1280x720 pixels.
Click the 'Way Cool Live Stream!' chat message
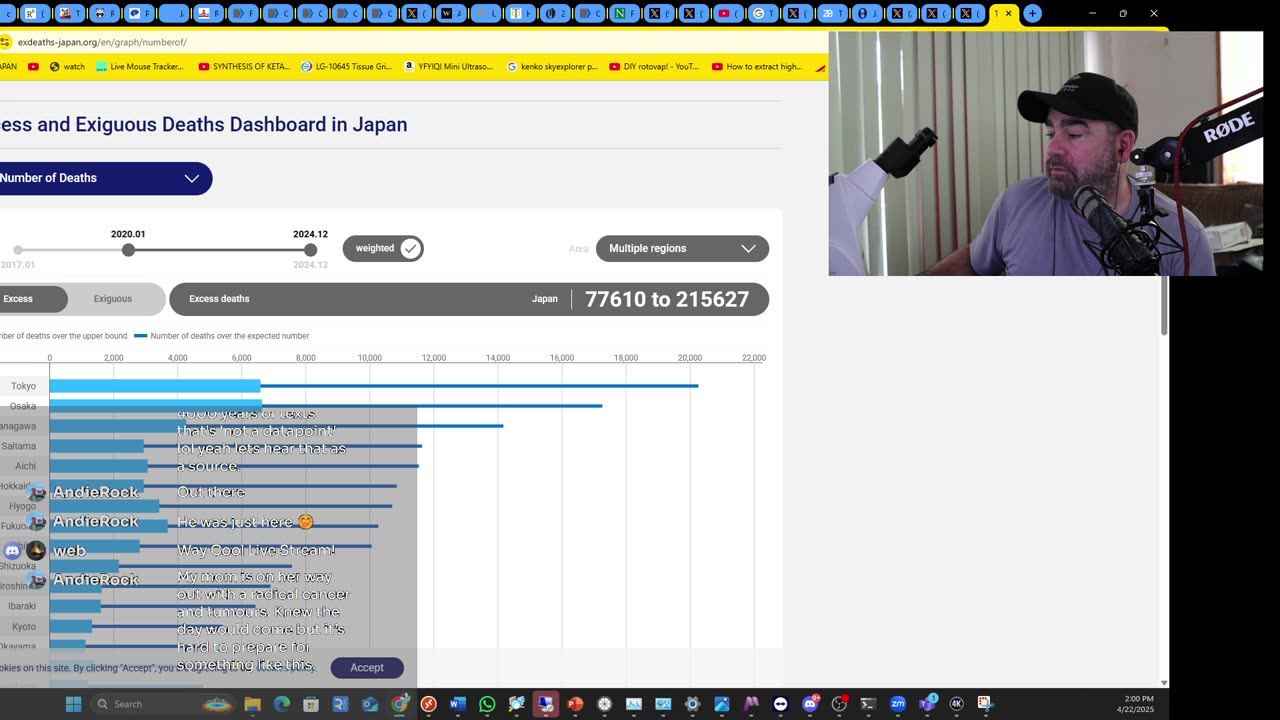pos(256,550)
